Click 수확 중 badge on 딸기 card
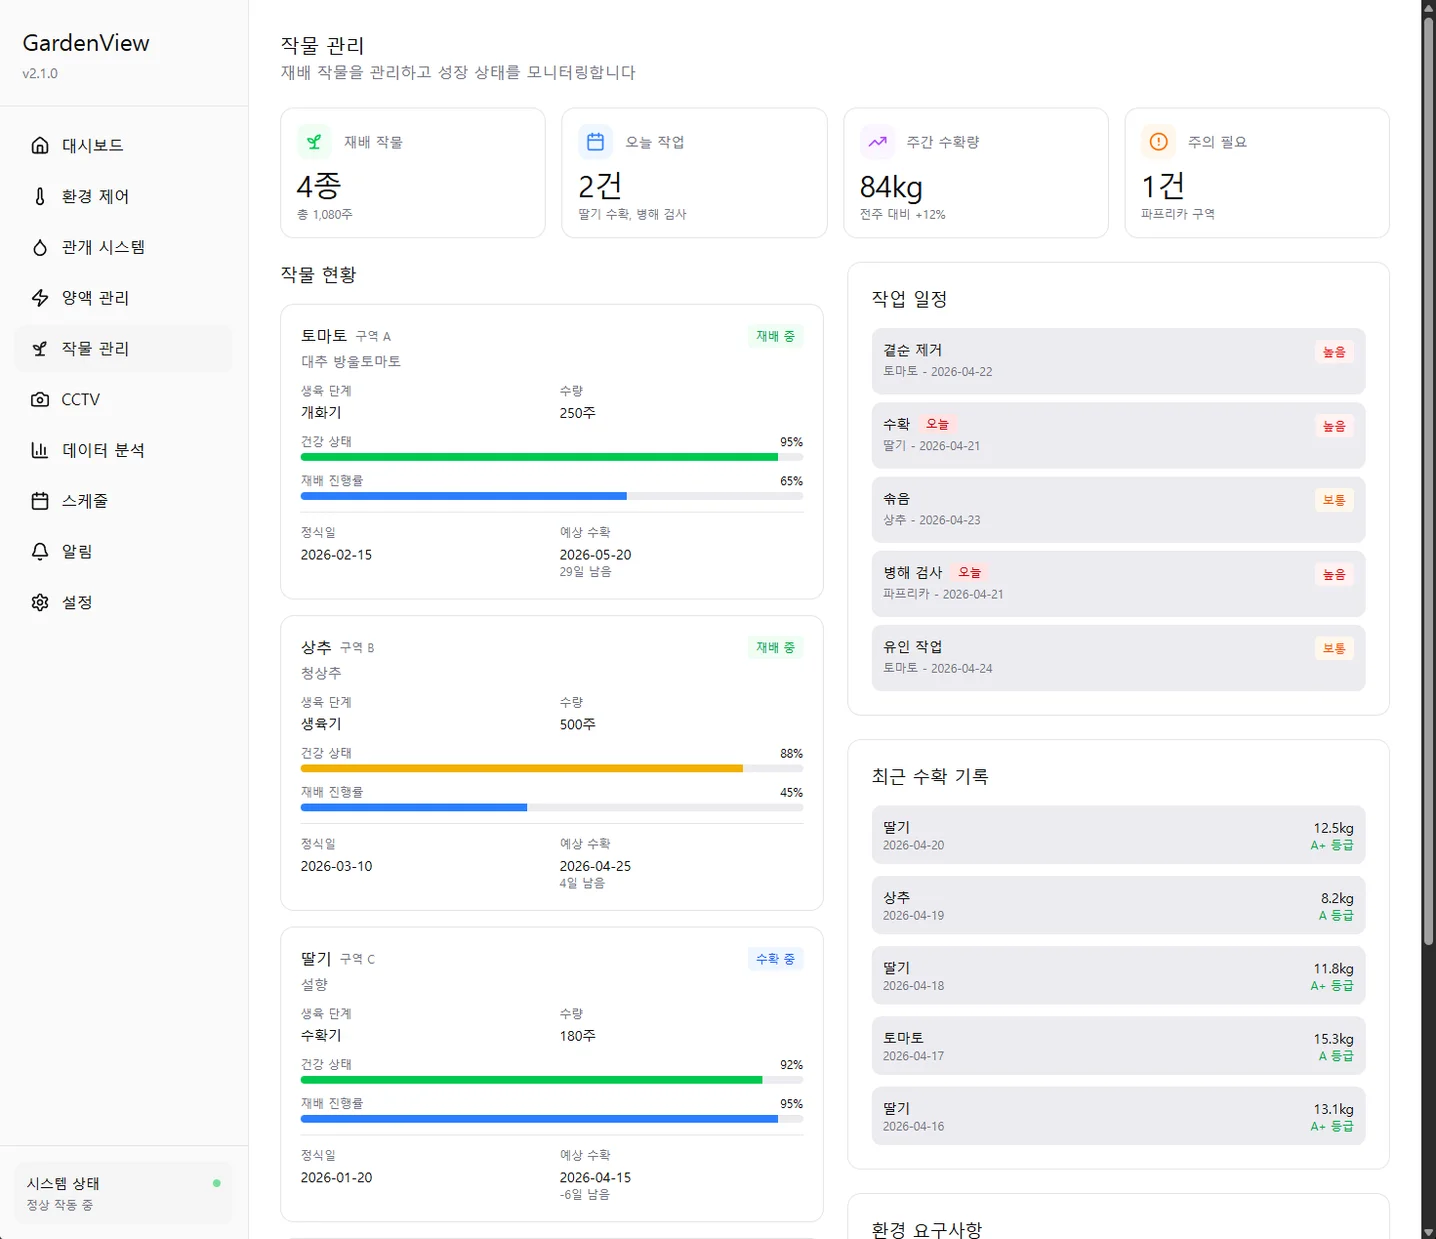The image size is (1436, 1239). pyautogui.click(x=775, y=959)
